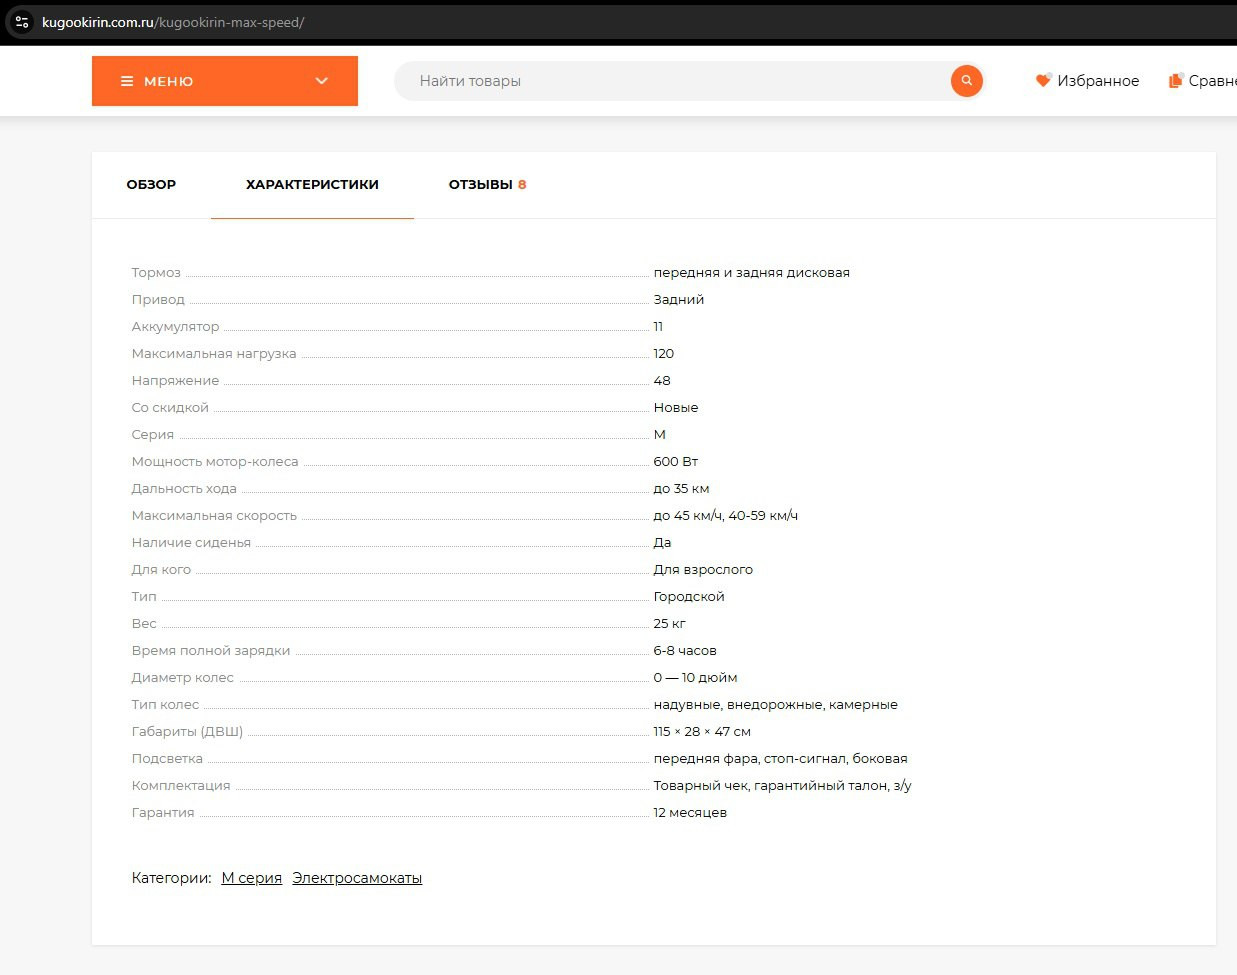
Task: Open the Электросамокаты category link
Action: 357,878
